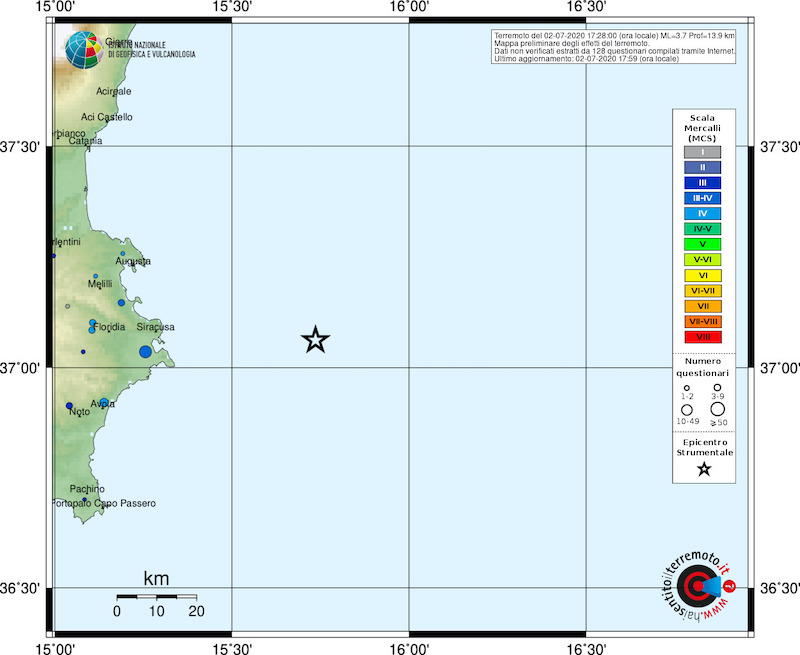Click the INGV globe logo

pyautogui.click(x=83, y=48)
